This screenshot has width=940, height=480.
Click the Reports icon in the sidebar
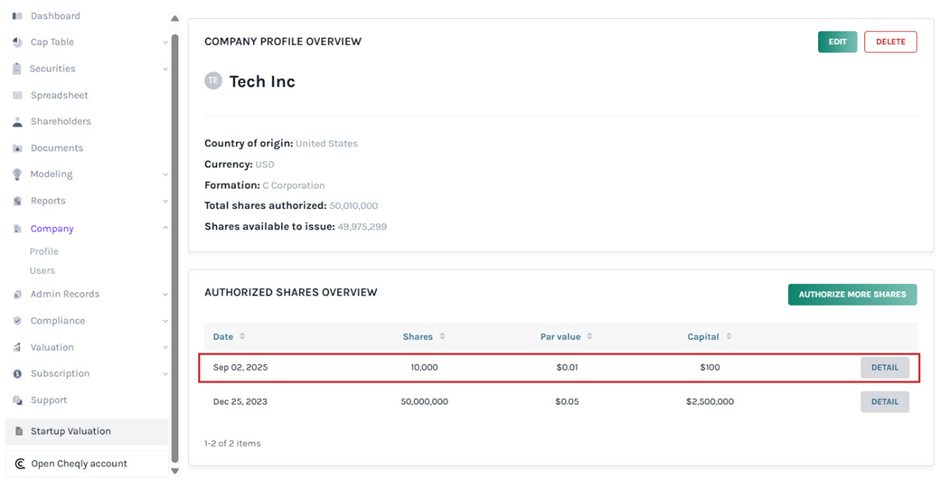tap(17, 201)
